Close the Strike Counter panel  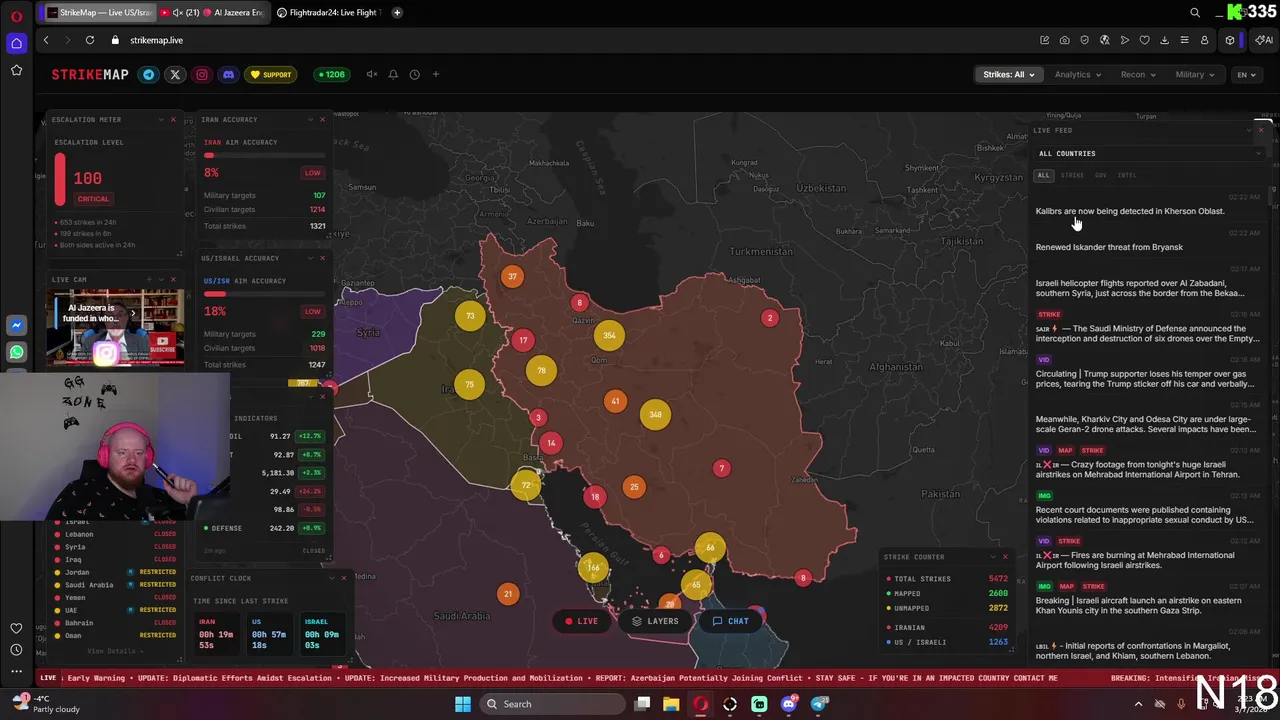click(x=1005, y=557)
